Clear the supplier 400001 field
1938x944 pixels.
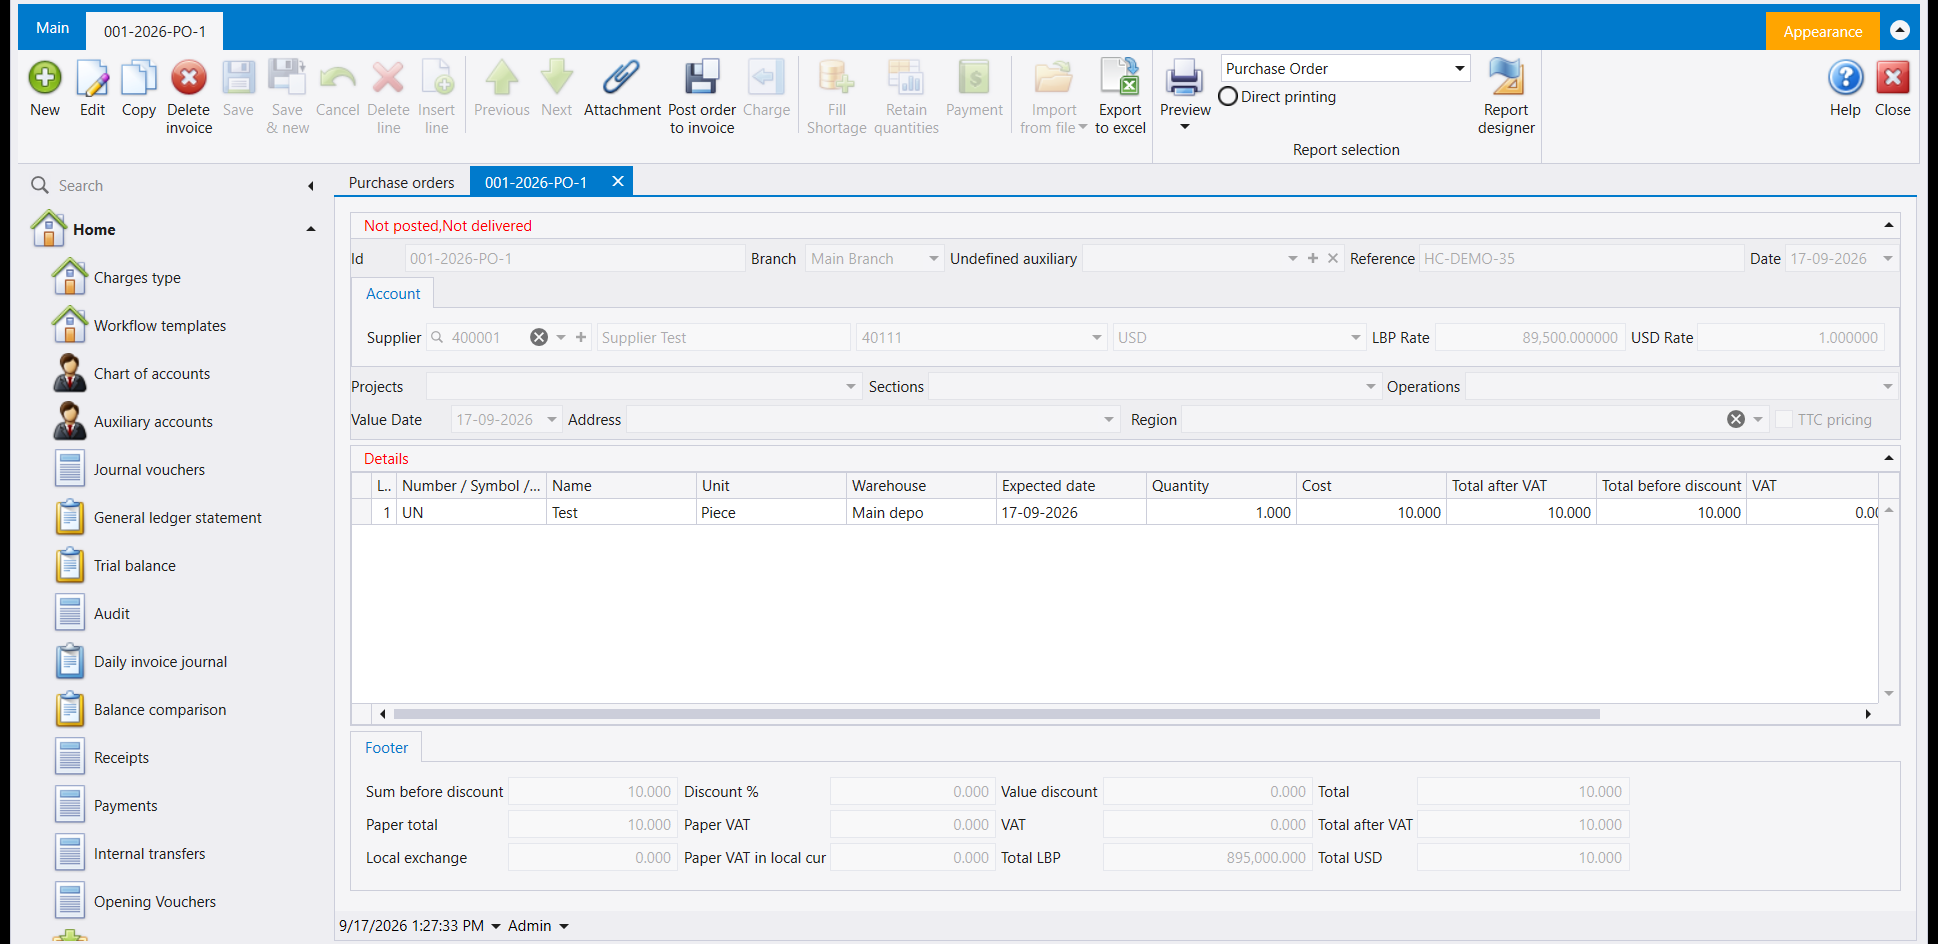click(539, 338)
